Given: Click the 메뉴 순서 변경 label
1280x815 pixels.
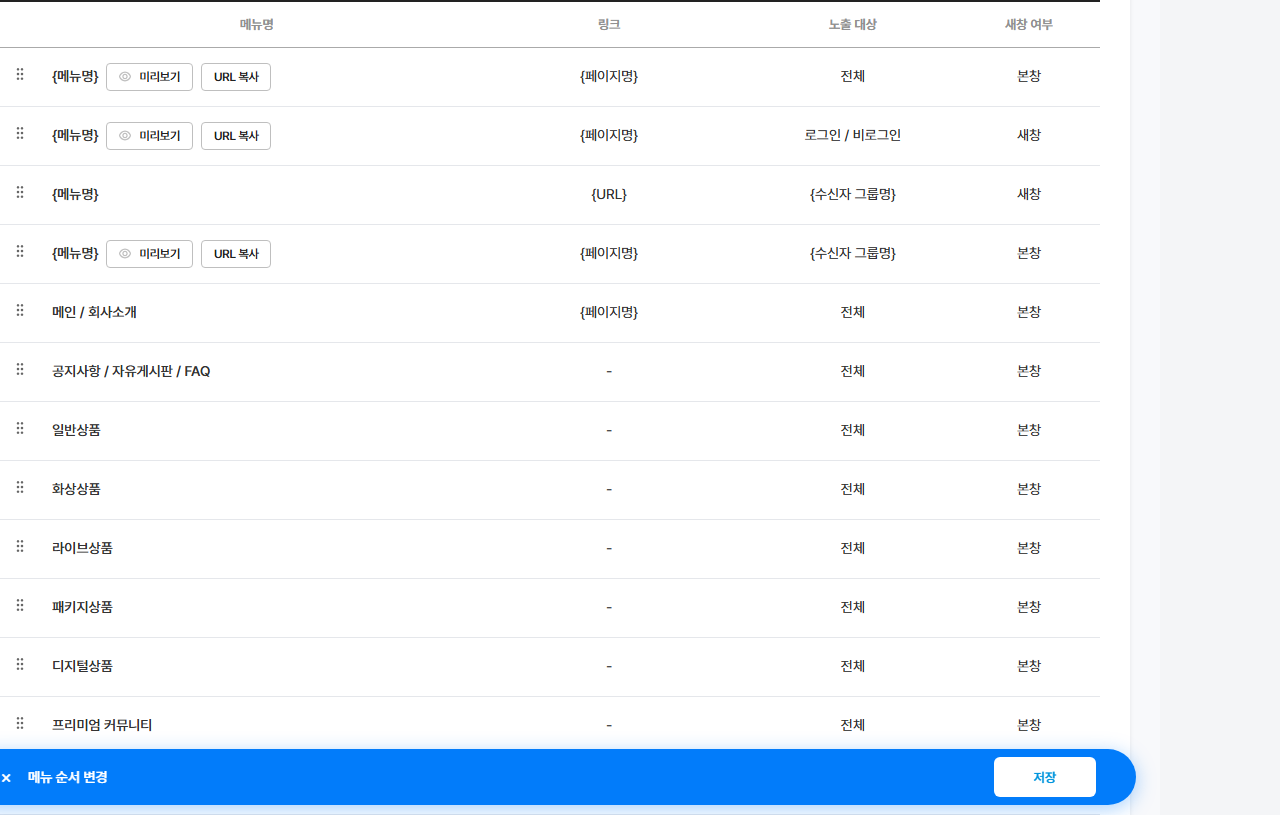Looking at the screenshot, I should coord(68,777).
